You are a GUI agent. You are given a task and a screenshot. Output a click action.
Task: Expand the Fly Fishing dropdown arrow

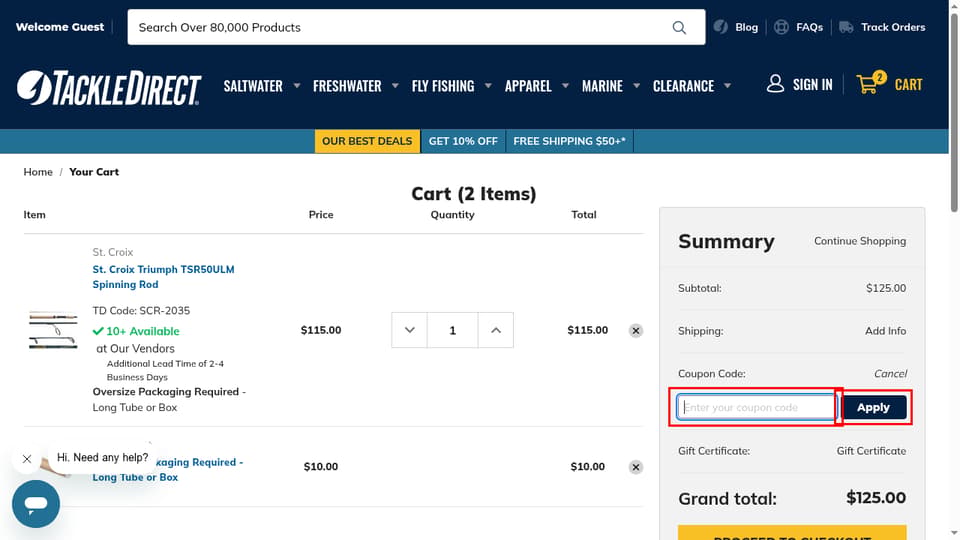pyautogui.click(x=489, y=86)
